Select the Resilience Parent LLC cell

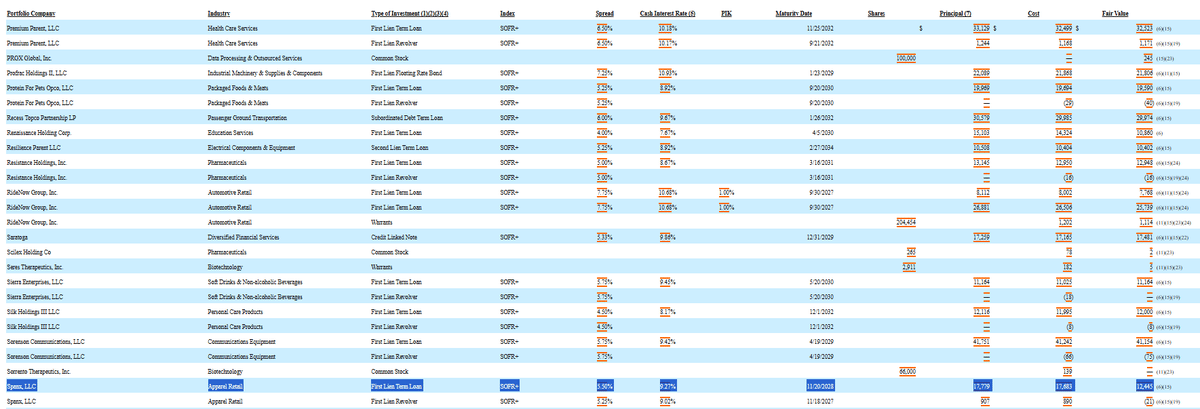(35, 146)
